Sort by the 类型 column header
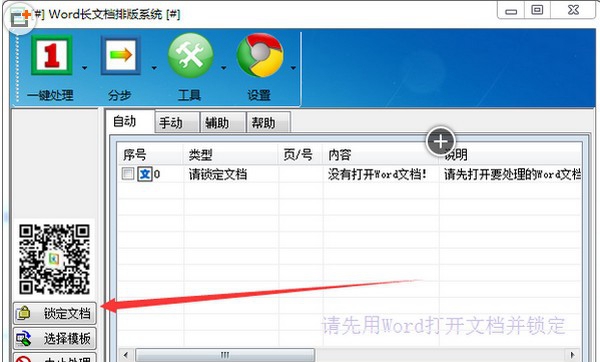The image size is (600, 362). (x=231, y=155)
